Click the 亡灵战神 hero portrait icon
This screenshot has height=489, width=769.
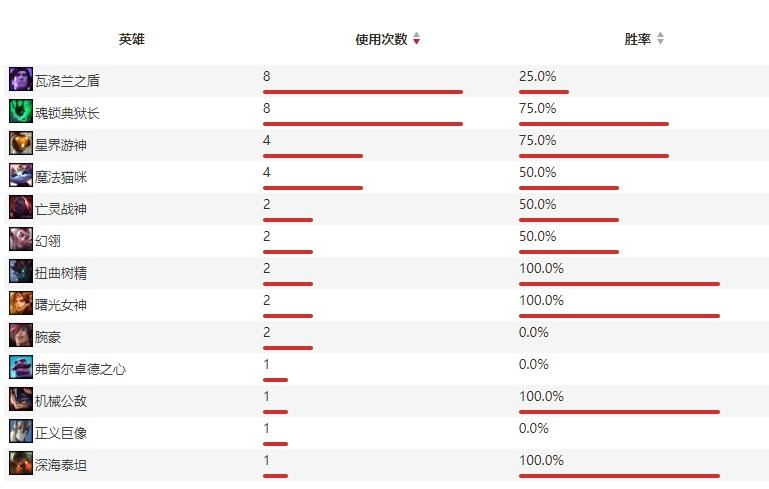(x=21, y=208)
